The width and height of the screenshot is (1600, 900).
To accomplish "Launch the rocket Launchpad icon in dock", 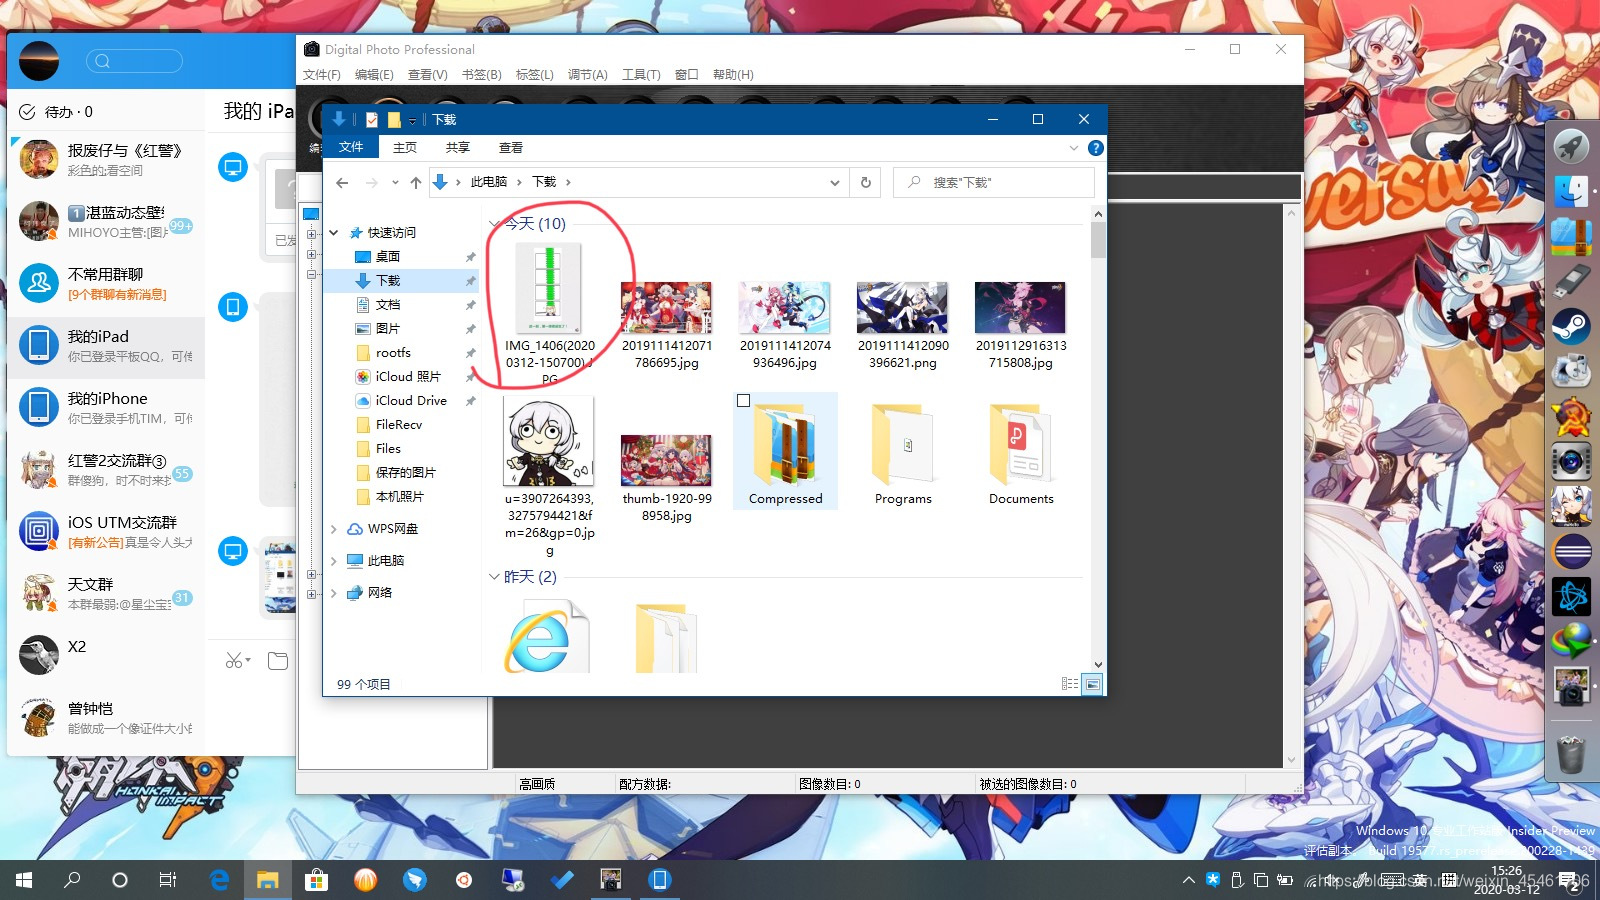I will tap(1571, 146).
